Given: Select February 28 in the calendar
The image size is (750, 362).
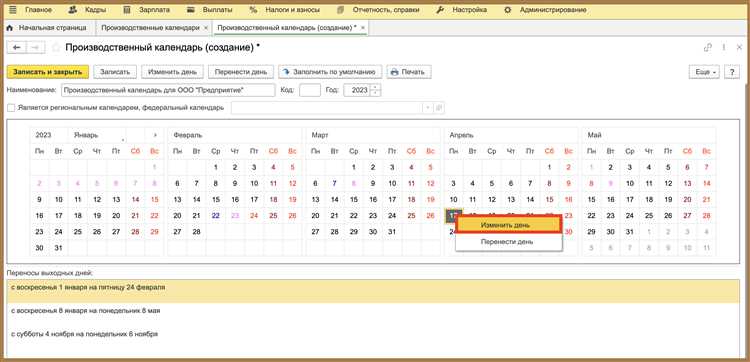Looking at the screenshot, I should click(197, 231).
